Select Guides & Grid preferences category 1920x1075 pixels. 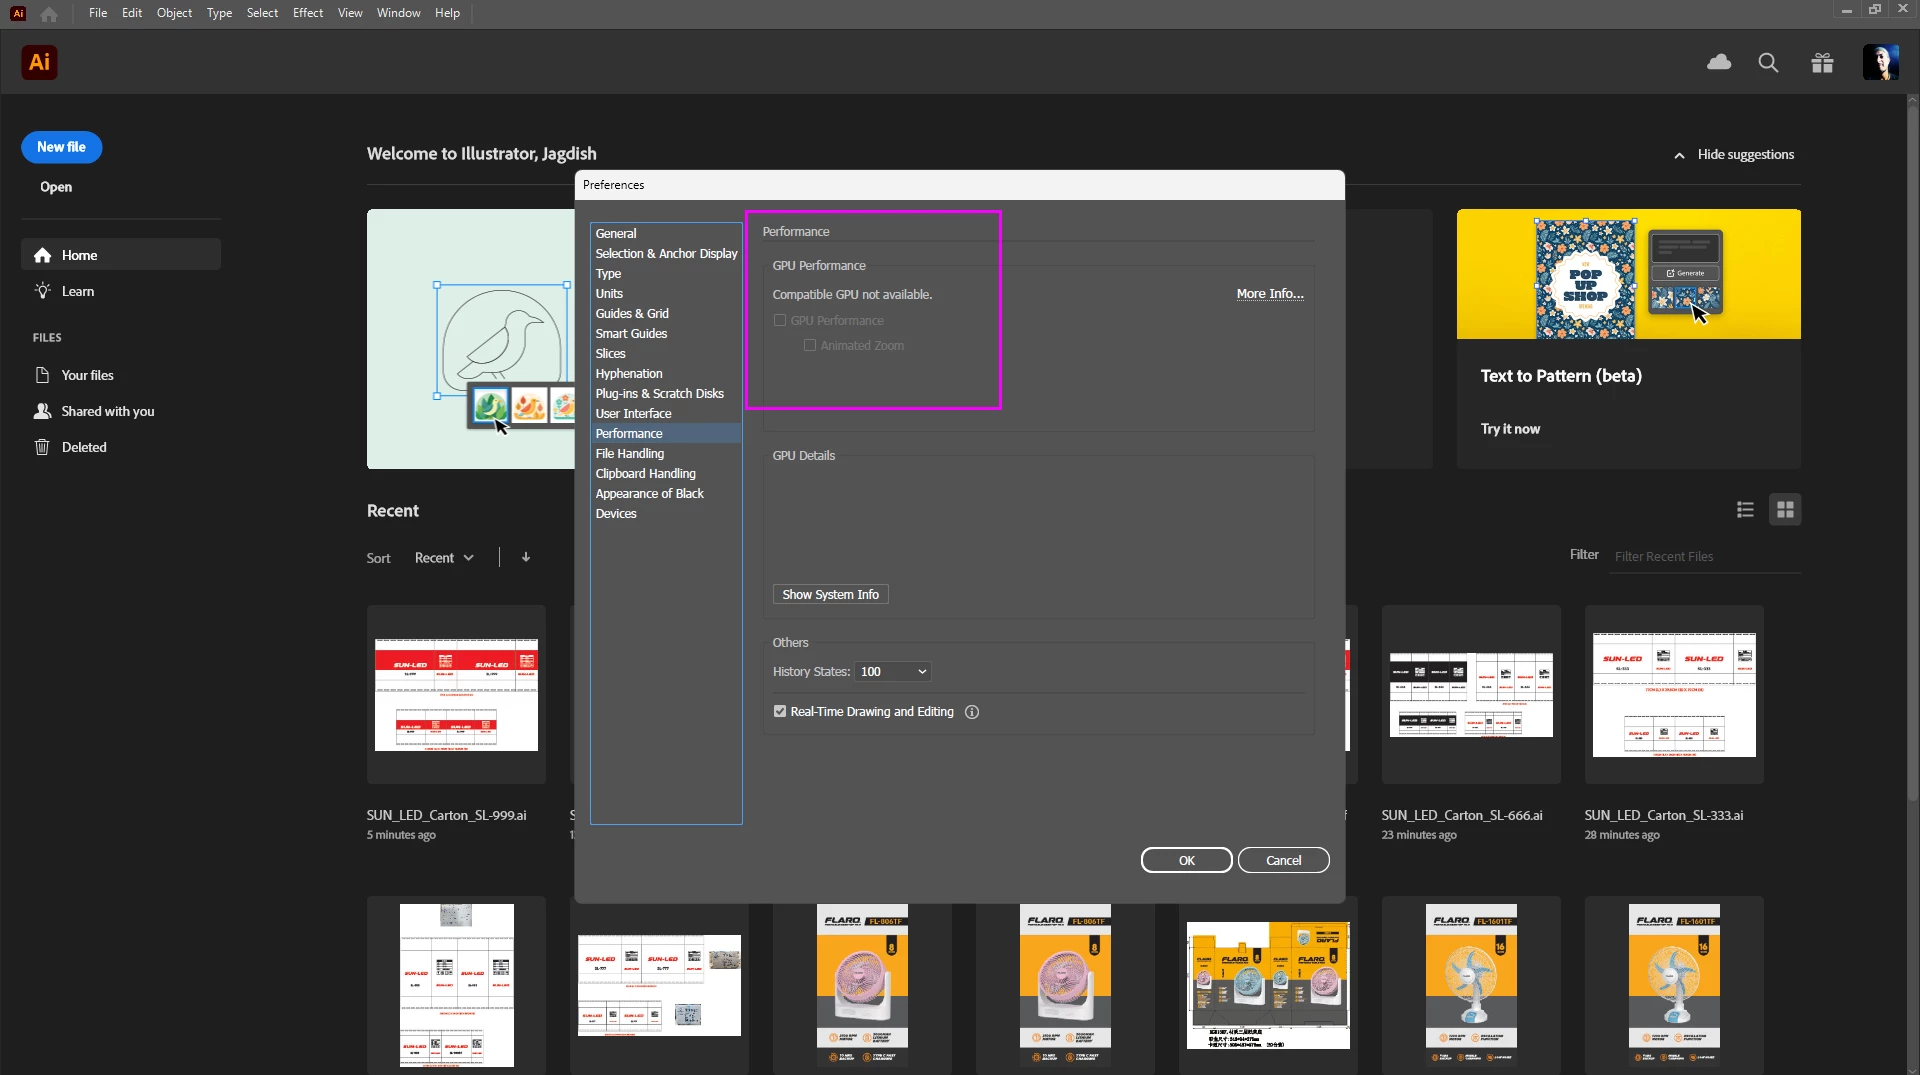point(666,313)
